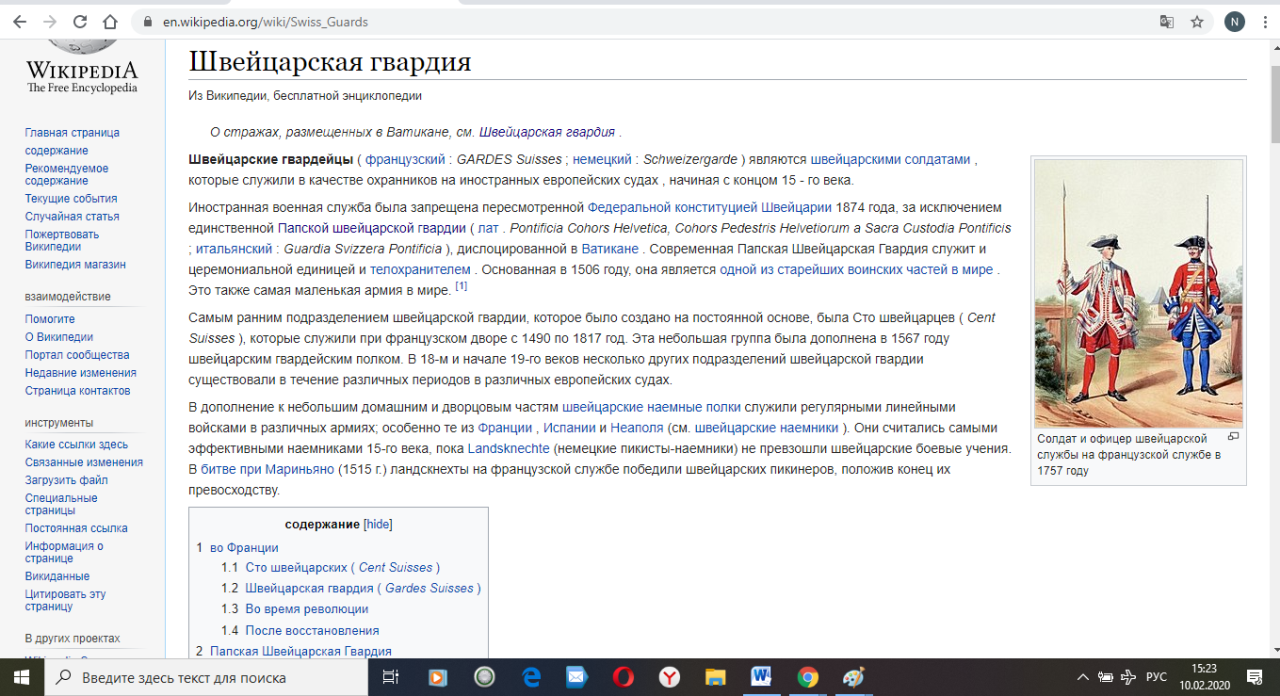
Task: Switch the РУС keyboard language
Action: pyautogui.click(x=1156, y=677)
